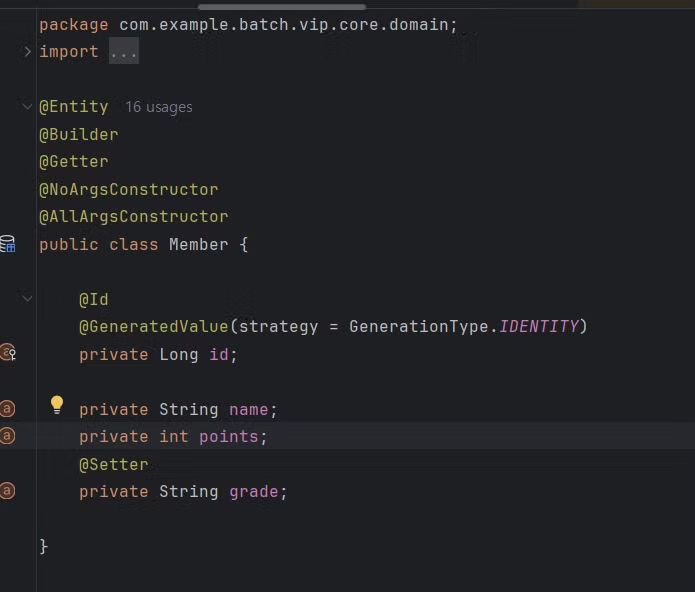Collapse the @Id field fold arrow
695x592 pixels.
click(27, 299)
